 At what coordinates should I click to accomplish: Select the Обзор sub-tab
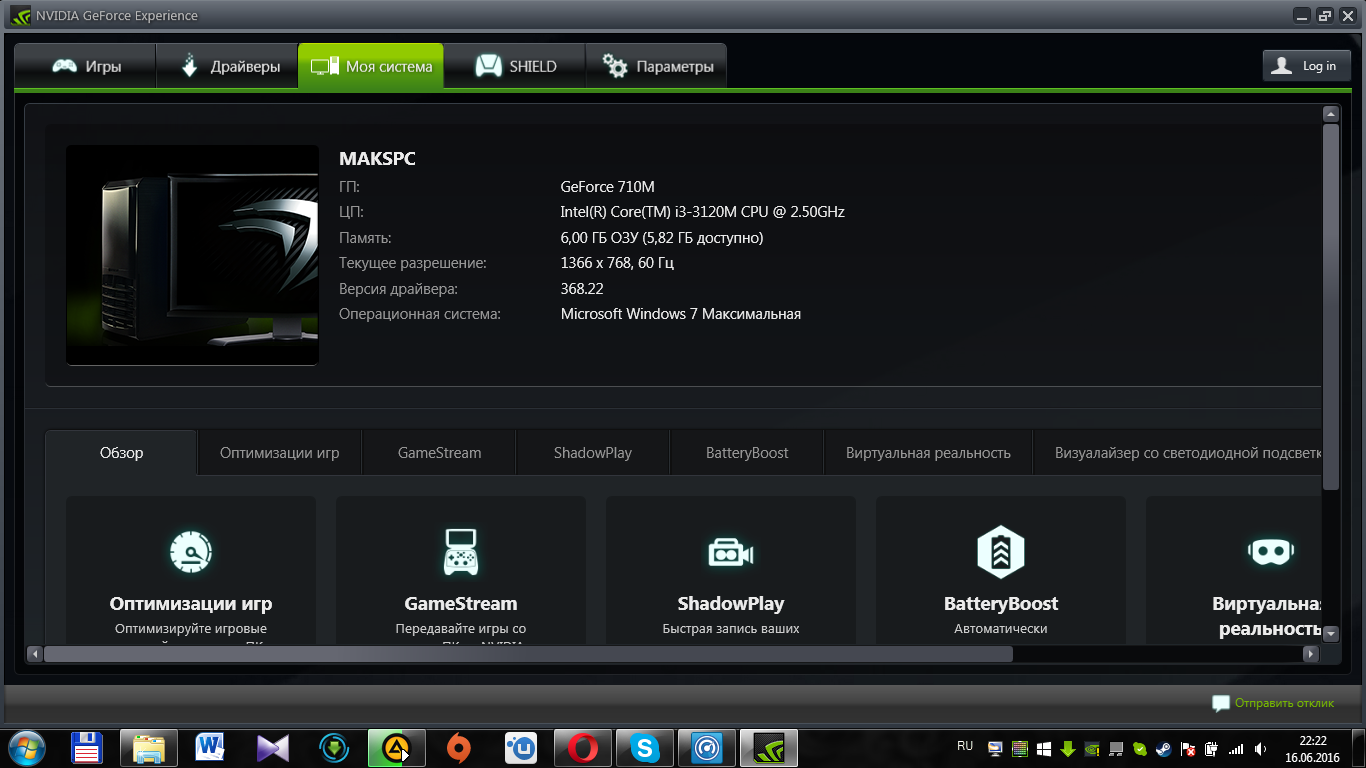(x=121, y=453)
